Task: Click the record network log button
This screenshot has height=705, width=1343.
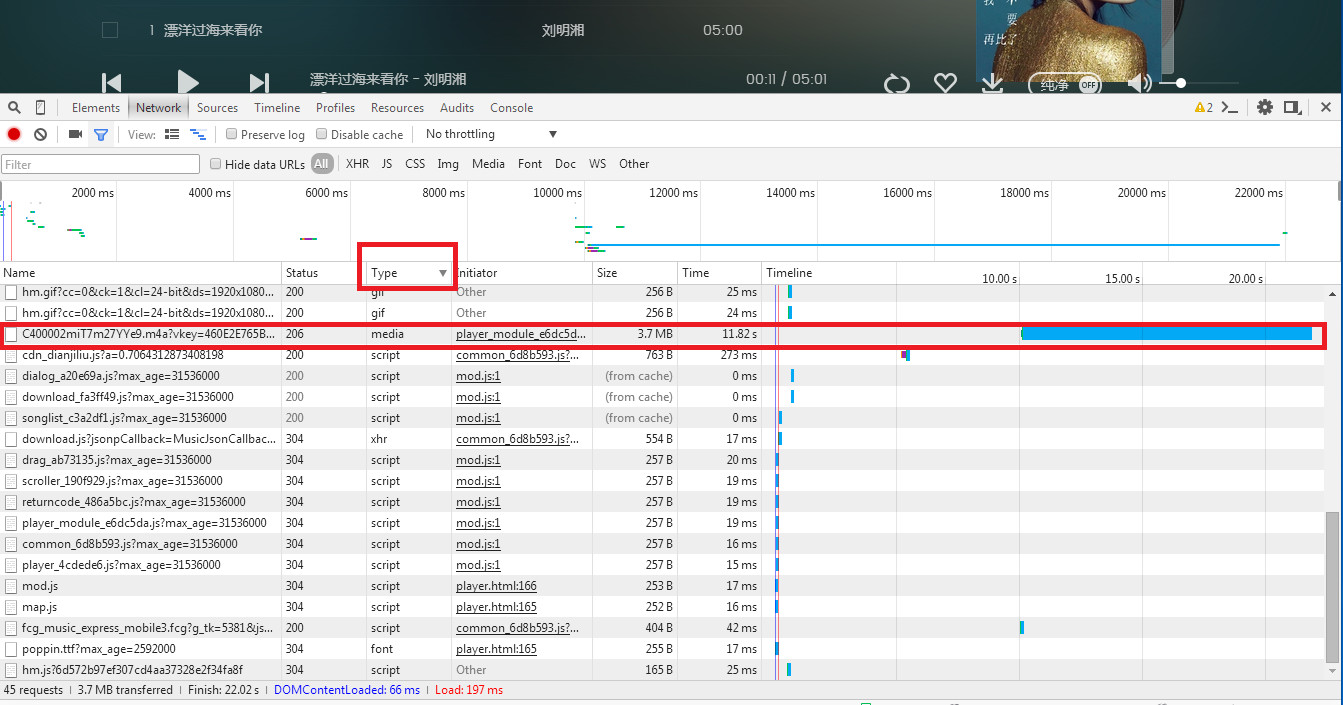Action: pyautogui.click(x=14, y=134)
